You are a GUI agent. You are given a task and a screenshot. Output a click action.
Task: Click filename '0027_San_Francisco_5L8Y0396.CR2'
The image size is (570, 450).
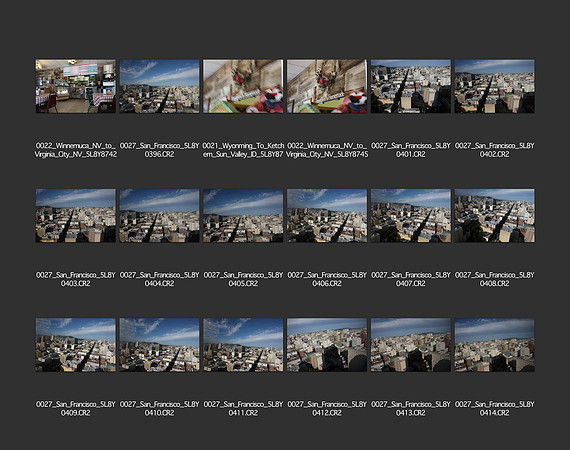point(160,150)
